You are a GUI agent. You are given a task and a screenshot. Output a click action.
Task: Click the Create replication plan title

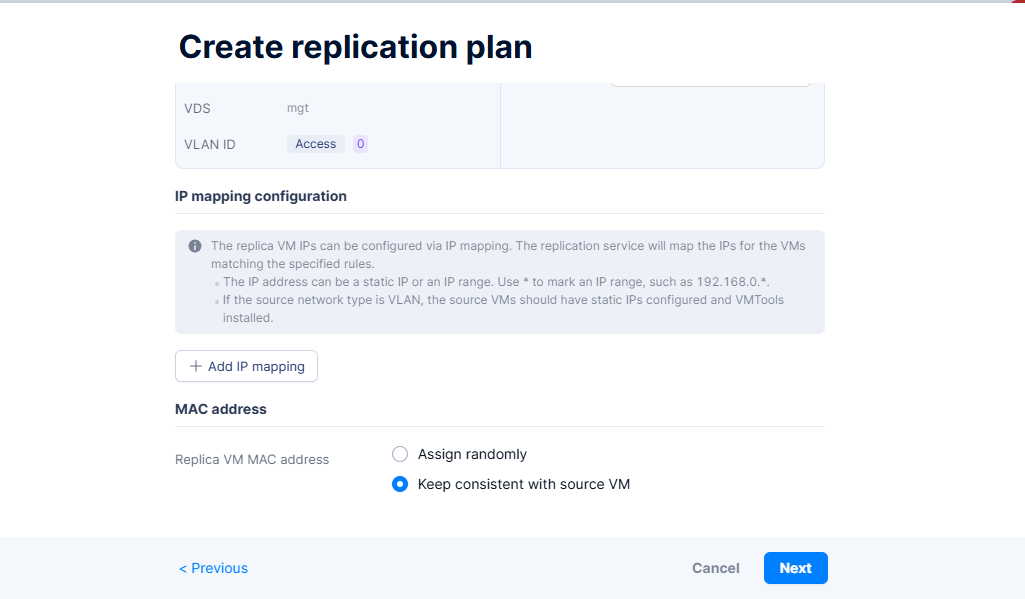point(355,46)
